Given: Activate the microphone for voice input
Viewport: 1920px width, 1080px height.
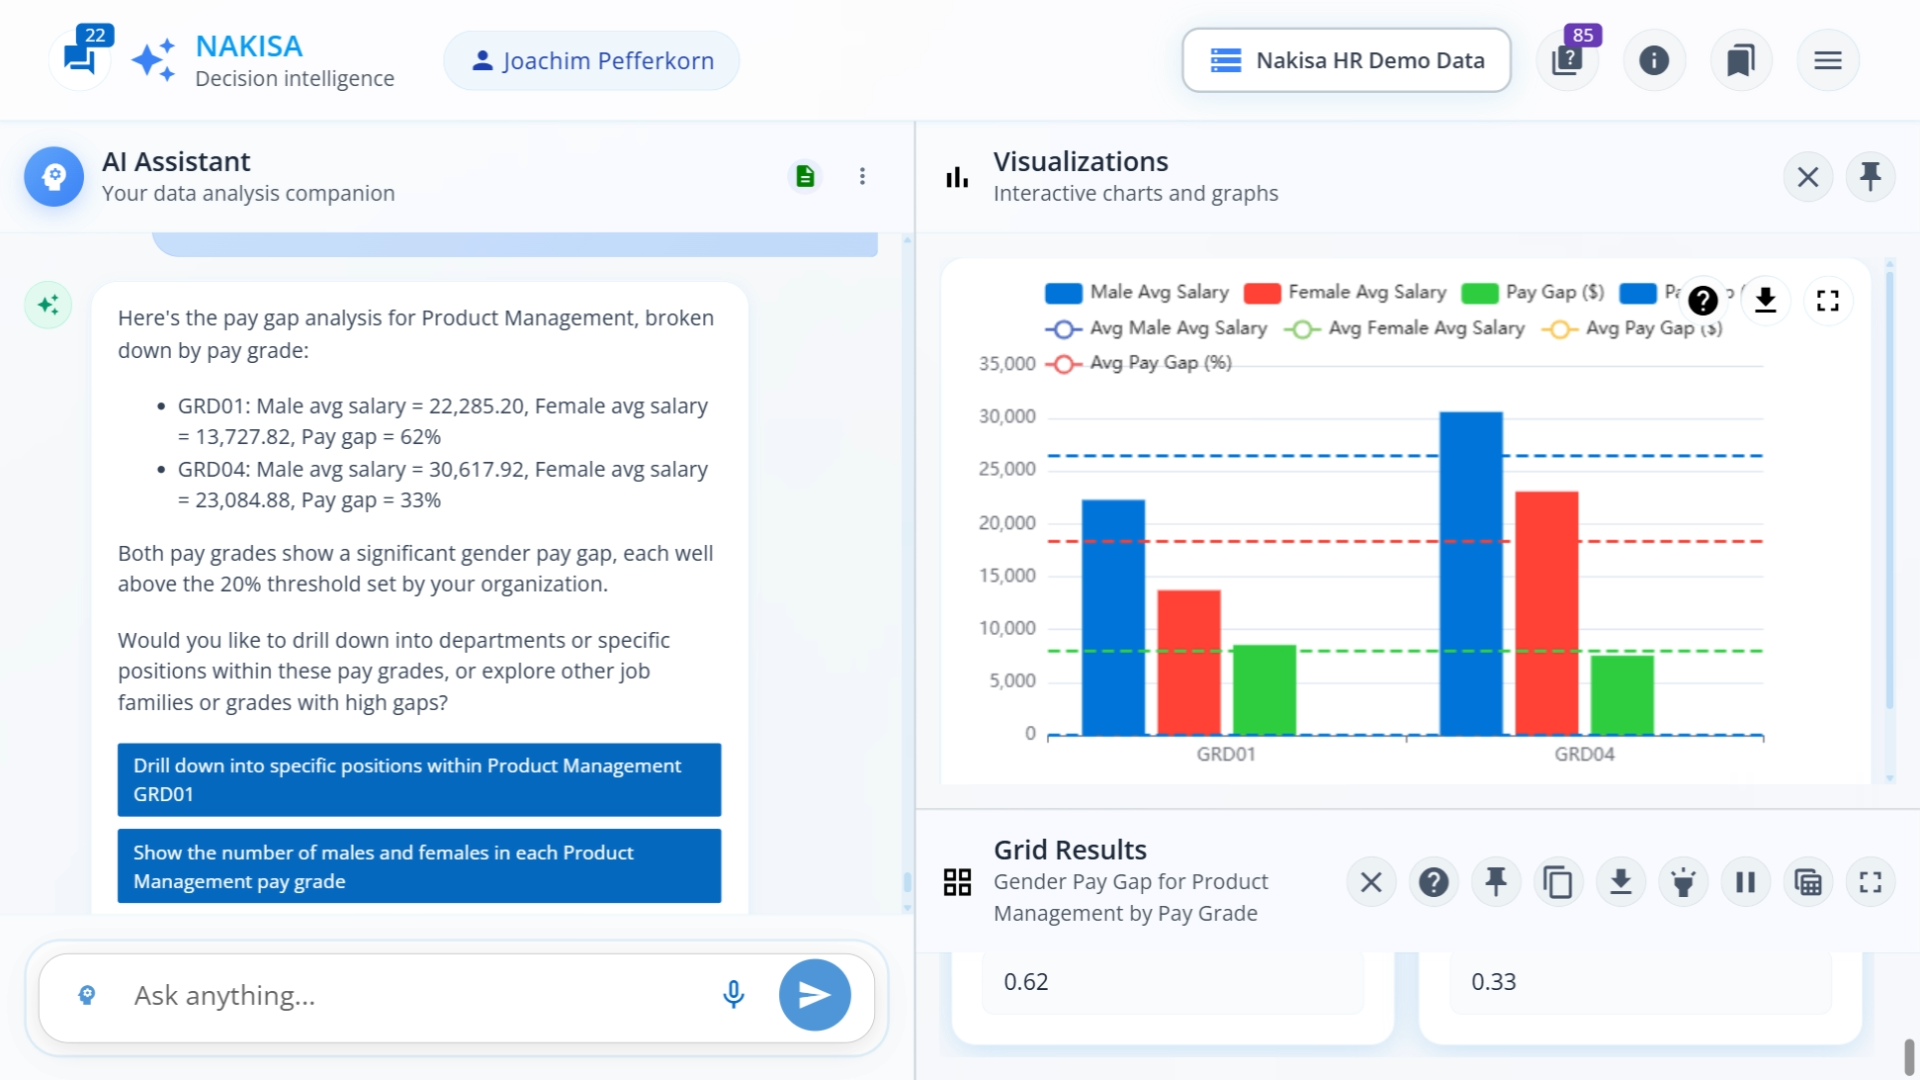Looking at the screenshot, I should (733, 995).
